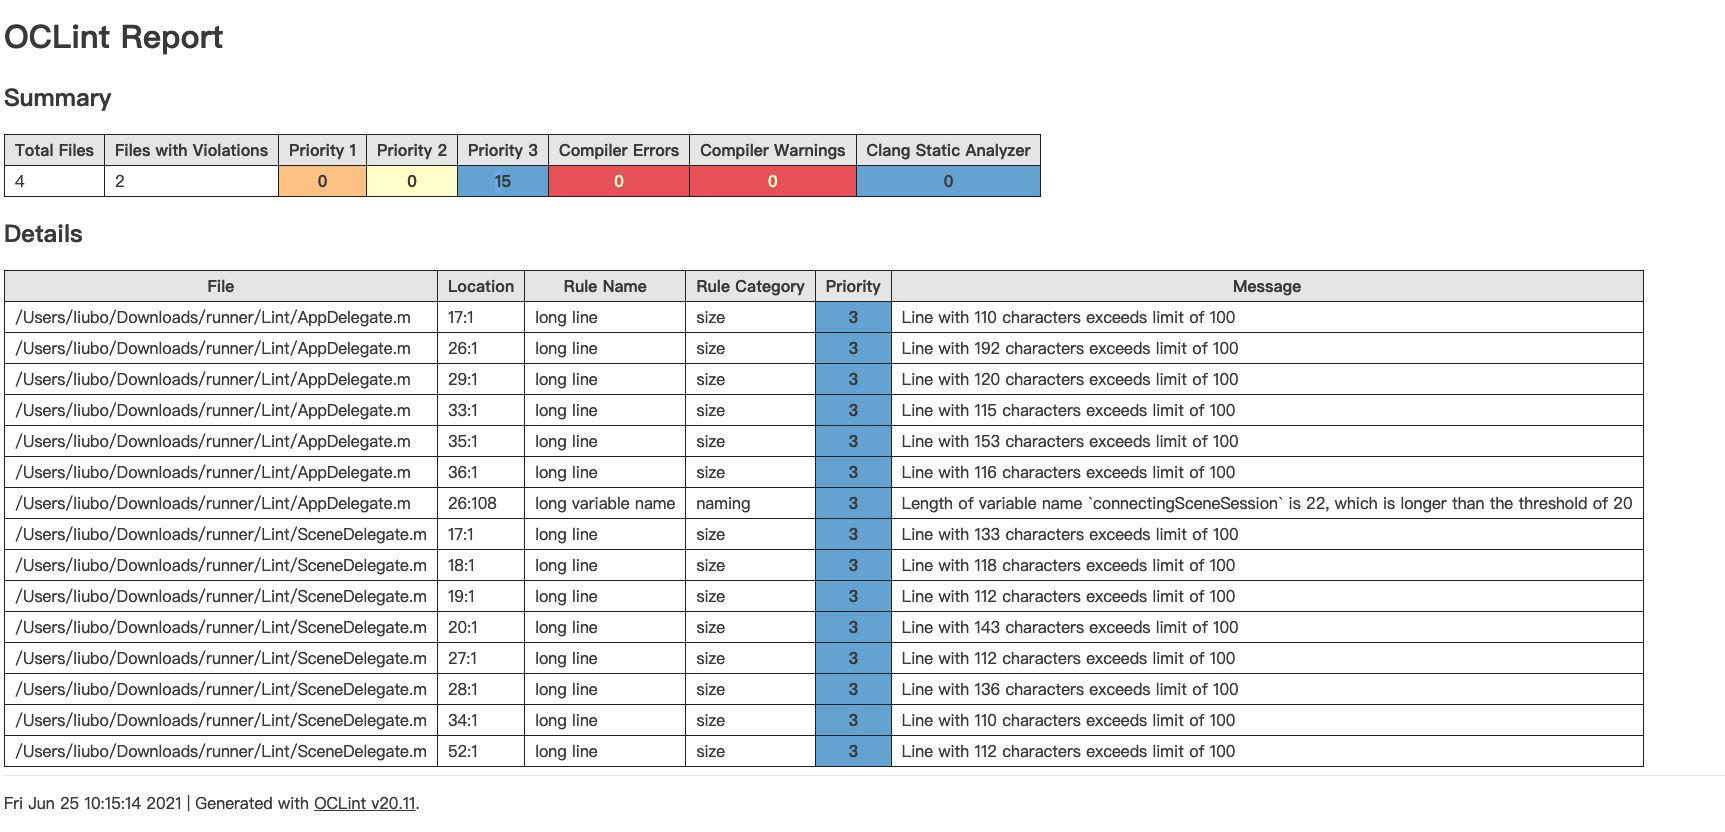Select the connectingSceneSession variable name message
Screen dimensions: 1725x832
coord(1266,503)
